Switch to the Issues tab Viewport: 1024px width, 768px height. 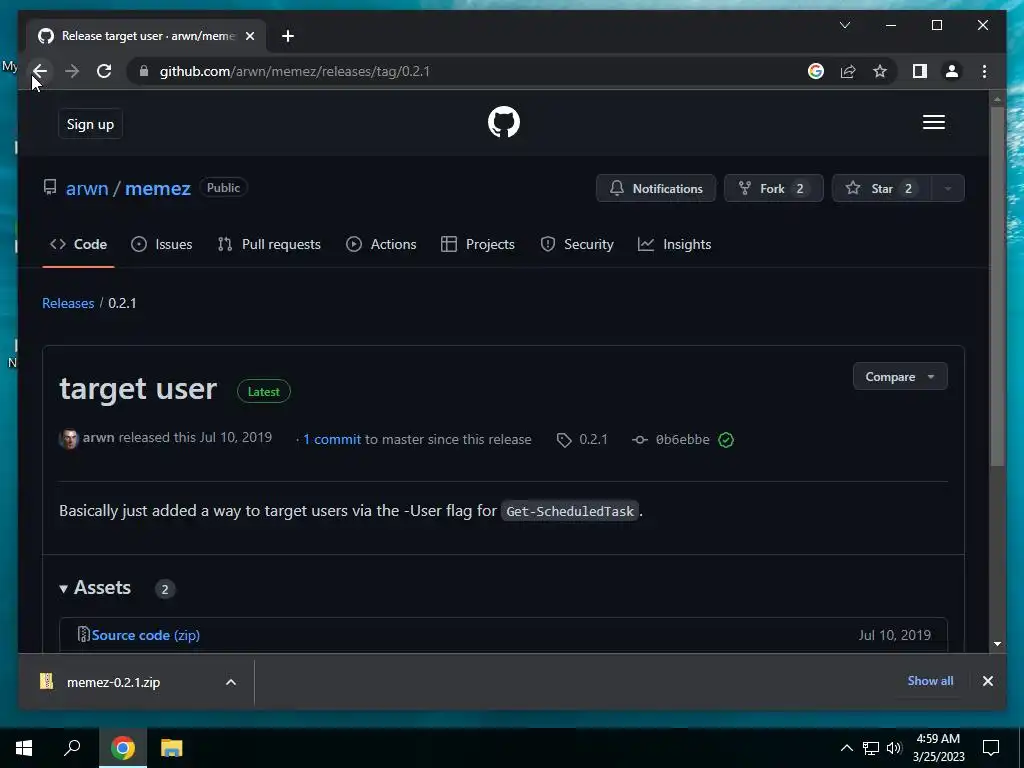[x=161, y=244]
